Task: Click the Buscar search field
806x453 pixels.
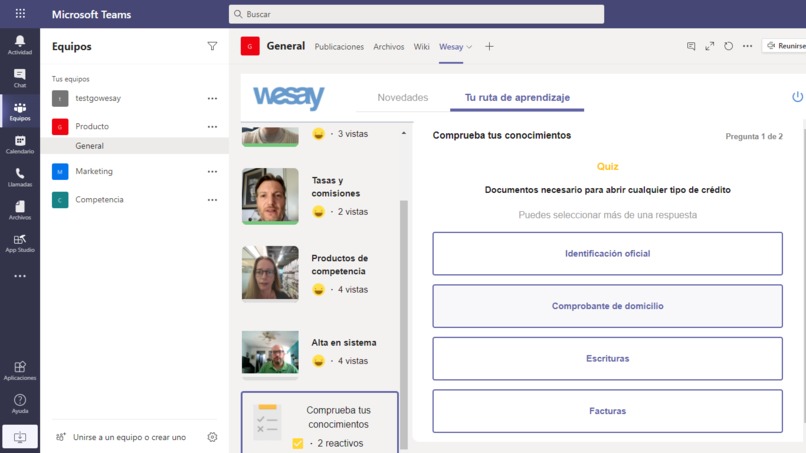Action: coord(416,14)
